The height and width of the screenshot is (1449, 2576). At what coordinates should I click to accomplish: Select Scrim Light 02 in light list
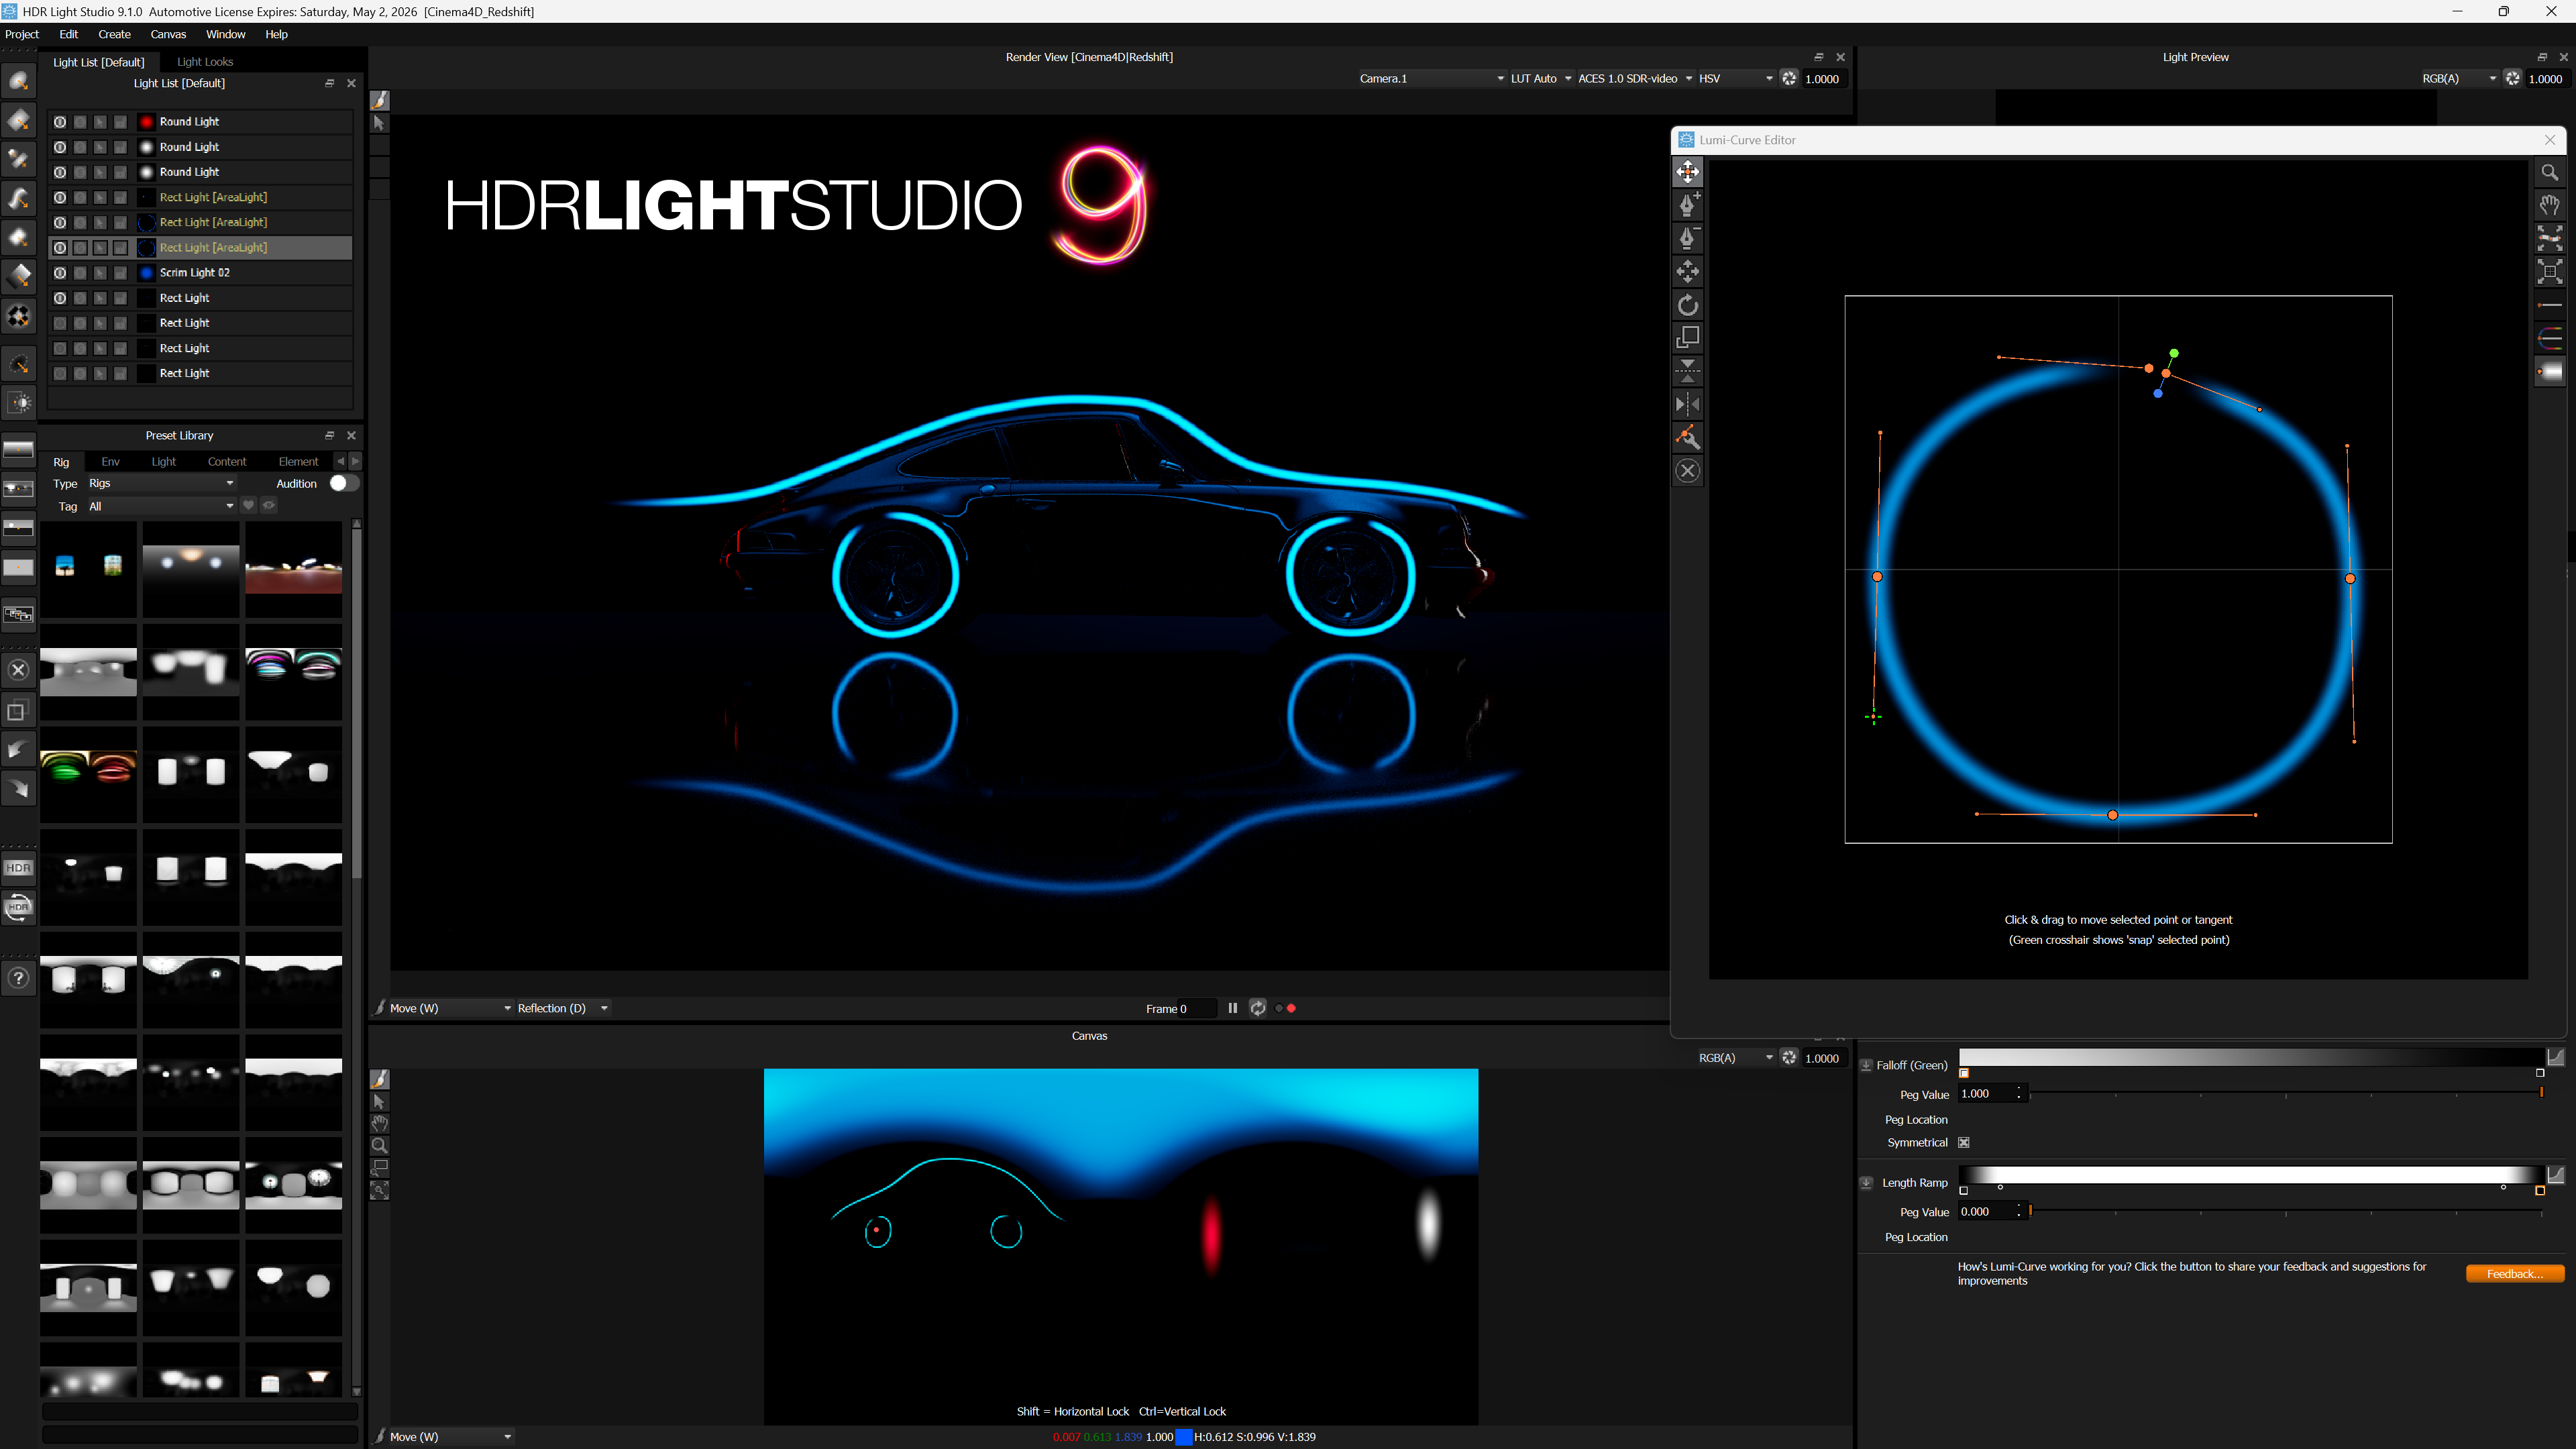pyautogui.click(x=200, y=273)
